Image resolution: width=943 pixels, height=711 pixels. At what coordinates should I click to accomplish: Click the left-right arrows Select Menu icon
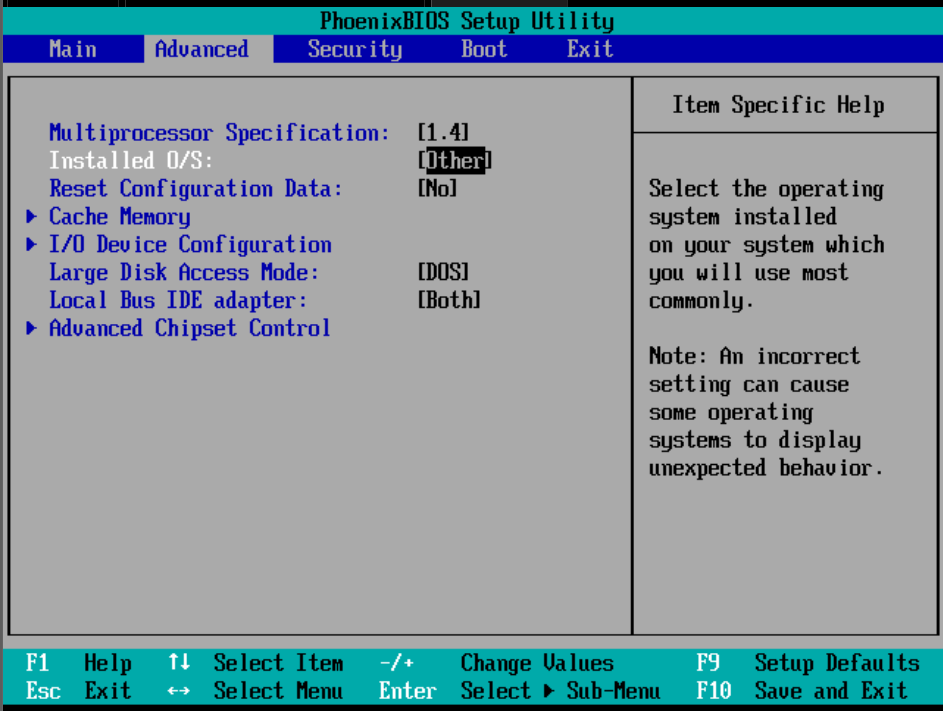pyautogui.click(x=179, y=691)
